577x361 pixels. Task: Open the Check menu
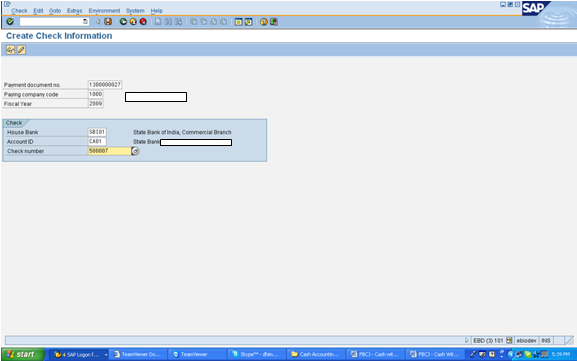point(19,11)
